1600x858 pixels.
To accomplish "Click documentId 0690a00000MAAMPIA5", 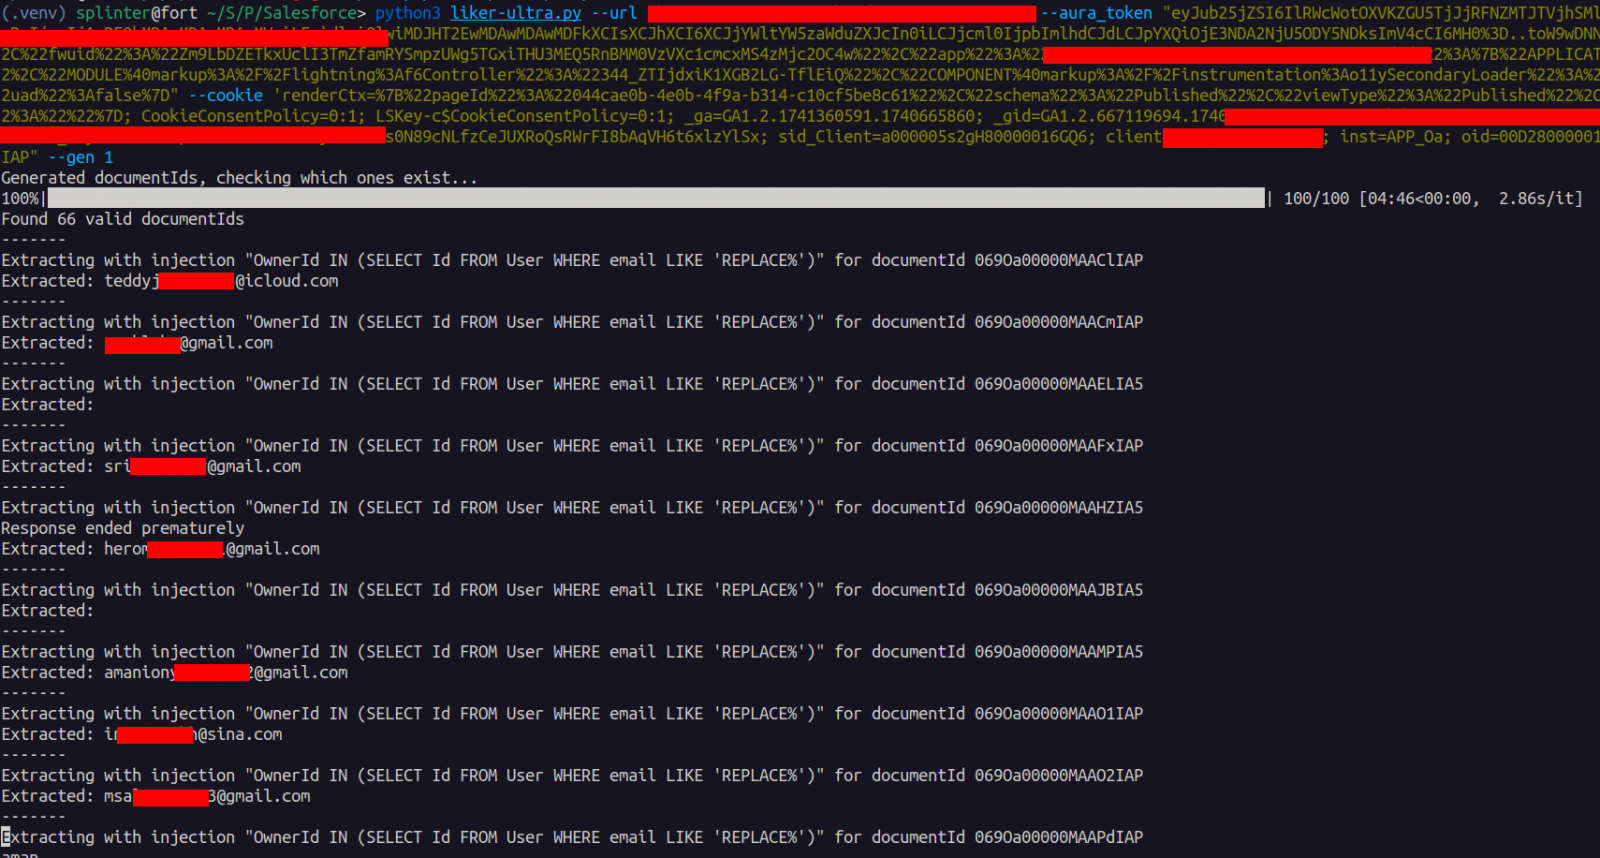I will [1059, 652].
